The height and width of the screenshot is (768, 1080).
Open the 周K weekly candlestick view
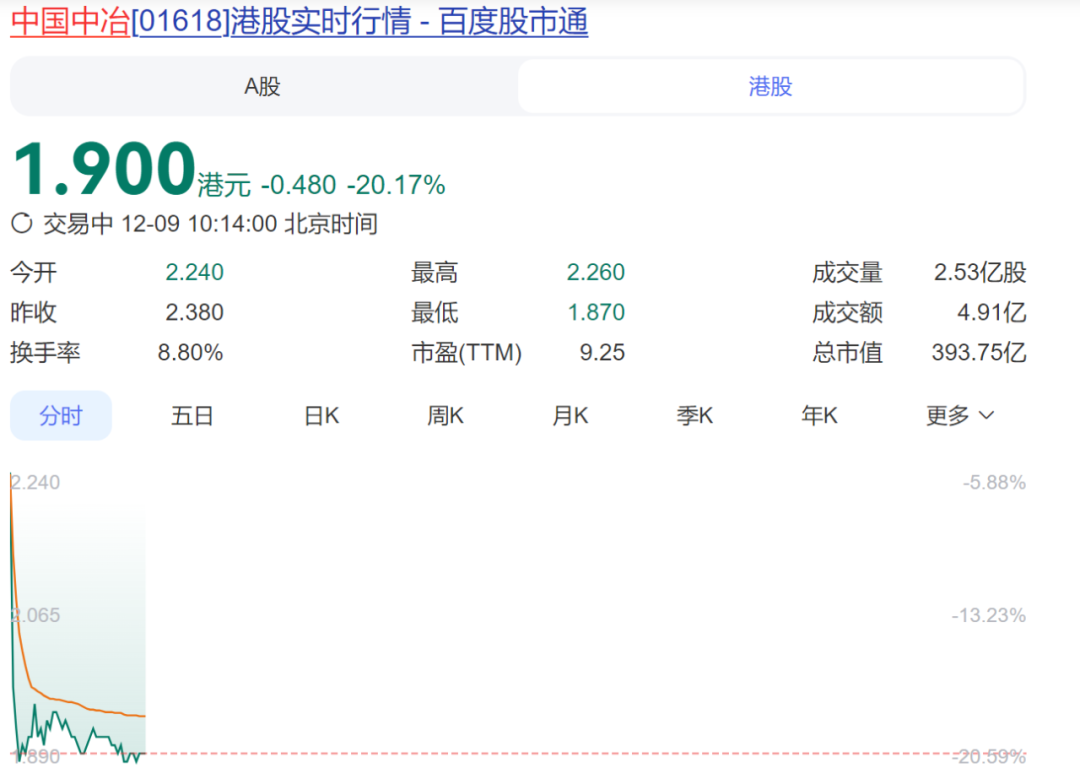click(x=444, y=415)
